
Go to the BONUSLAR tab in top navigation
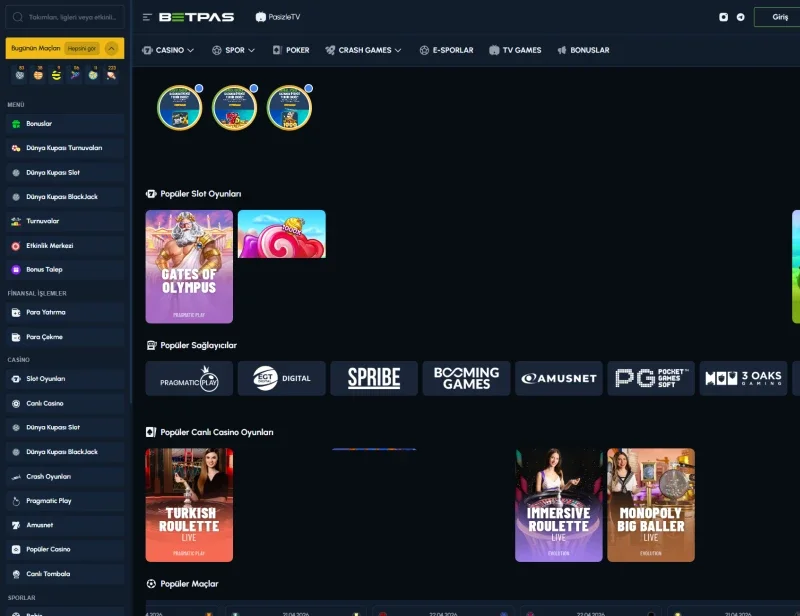point(584,50)
